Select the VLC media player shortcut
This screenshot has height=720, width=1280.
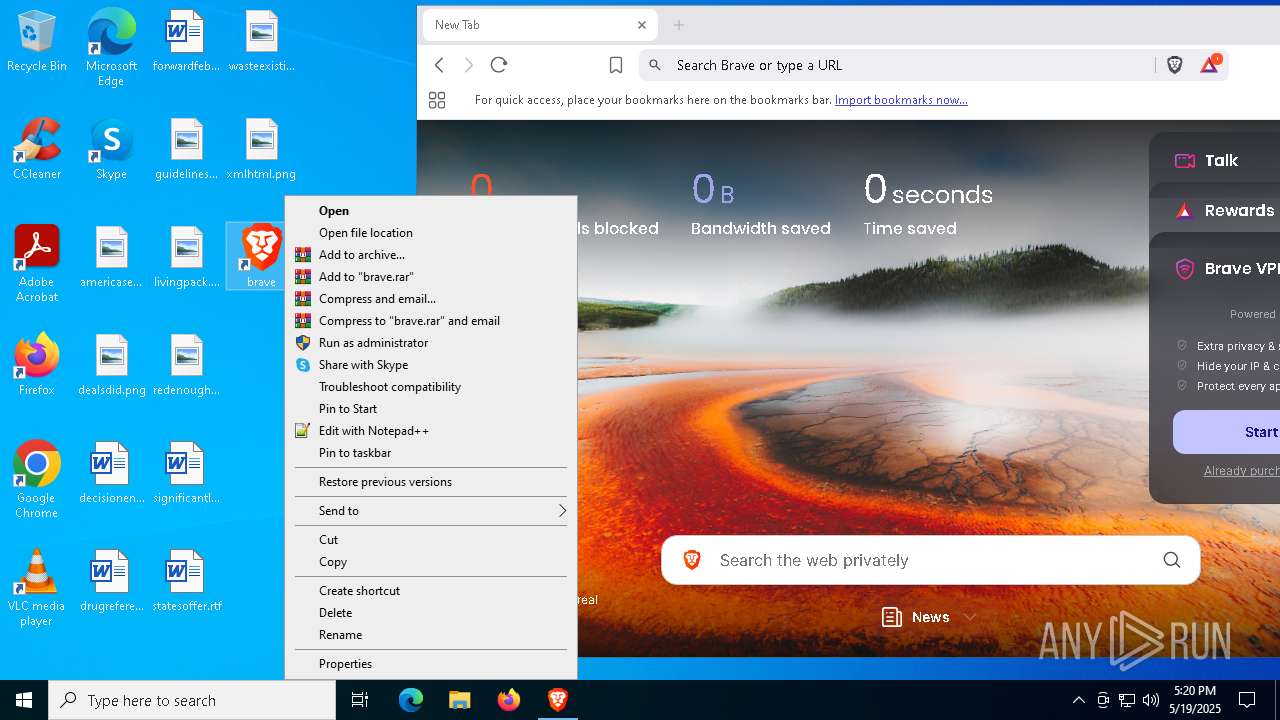[x=37, y=588]
